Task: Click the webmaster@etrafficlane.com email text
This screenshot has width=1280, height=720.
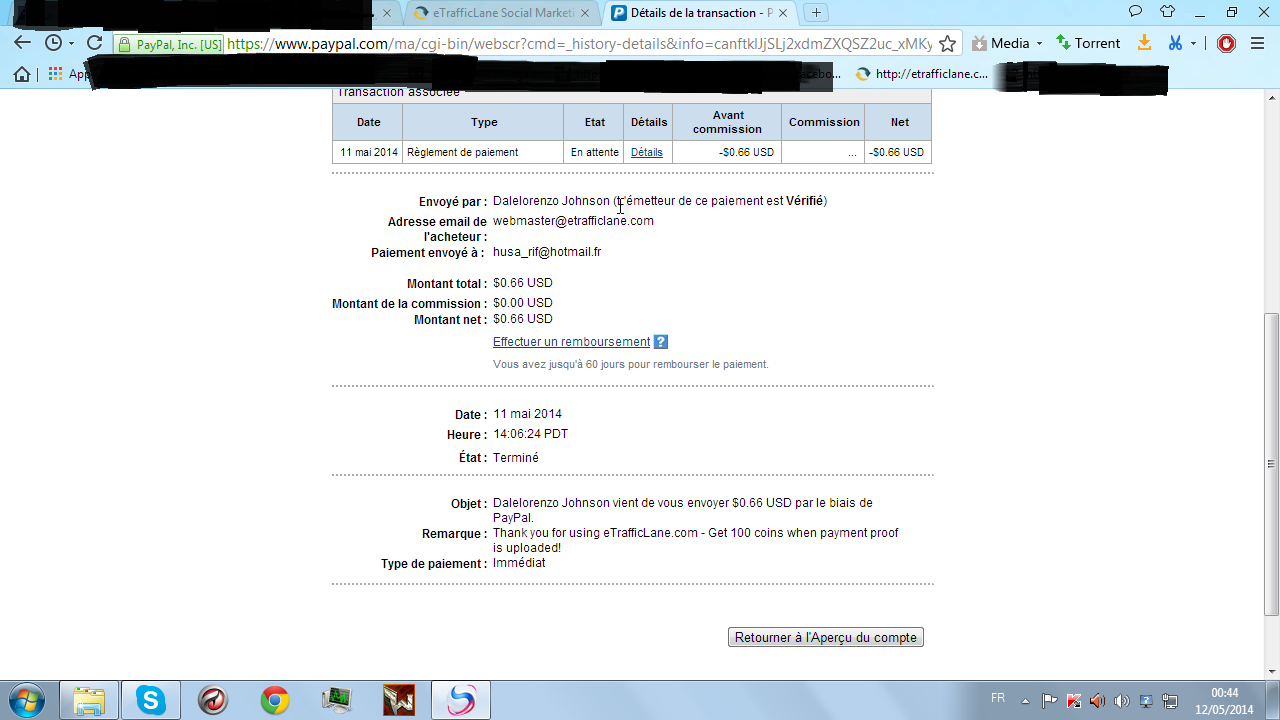Action: tap(573, 221)
